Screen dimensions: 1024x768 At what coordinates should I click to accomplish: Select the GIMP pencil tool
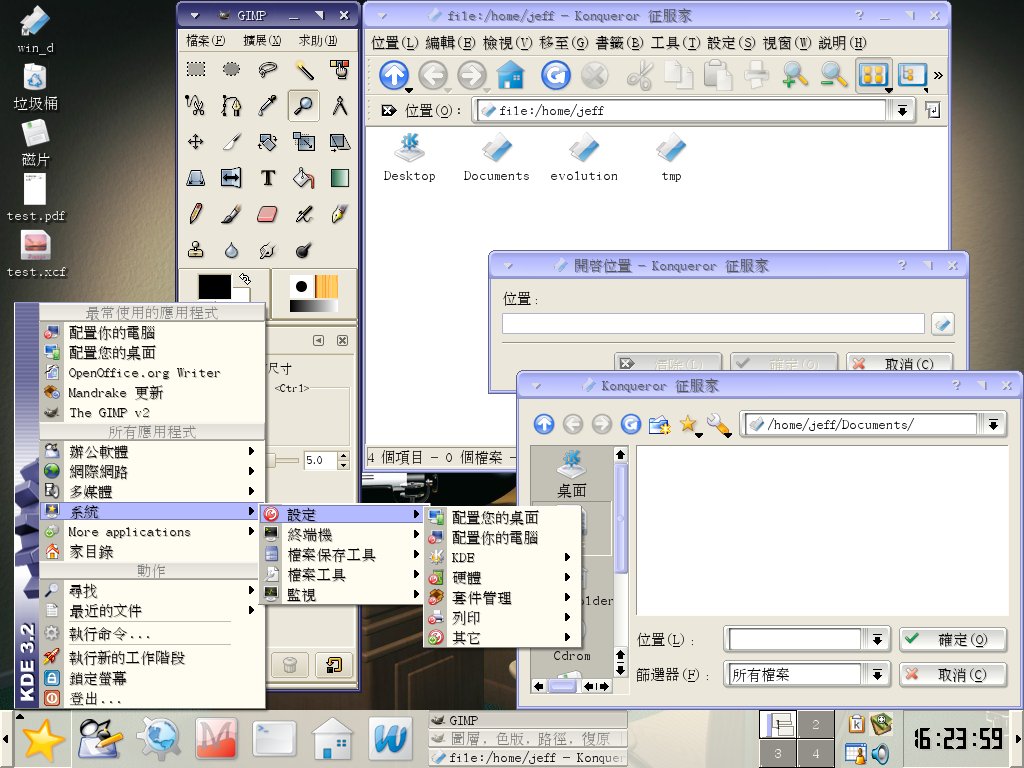point(196,214)
